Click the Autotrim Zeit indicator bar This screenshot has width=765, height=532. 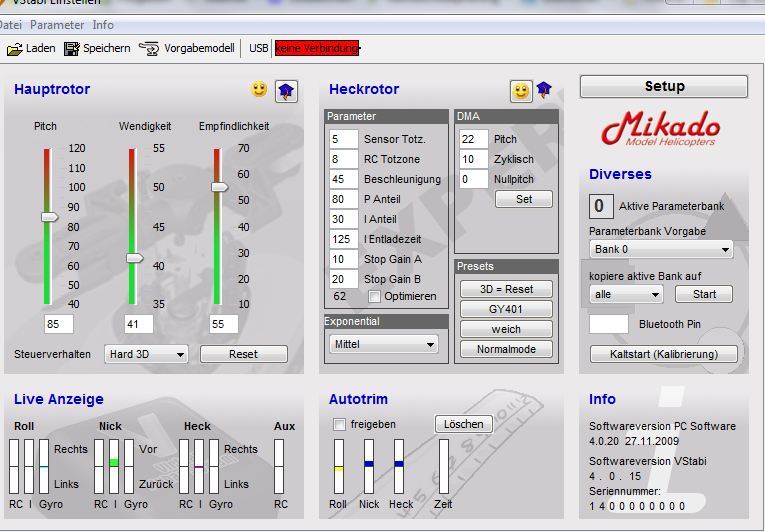pyautogui.click(x=443, y=466)
